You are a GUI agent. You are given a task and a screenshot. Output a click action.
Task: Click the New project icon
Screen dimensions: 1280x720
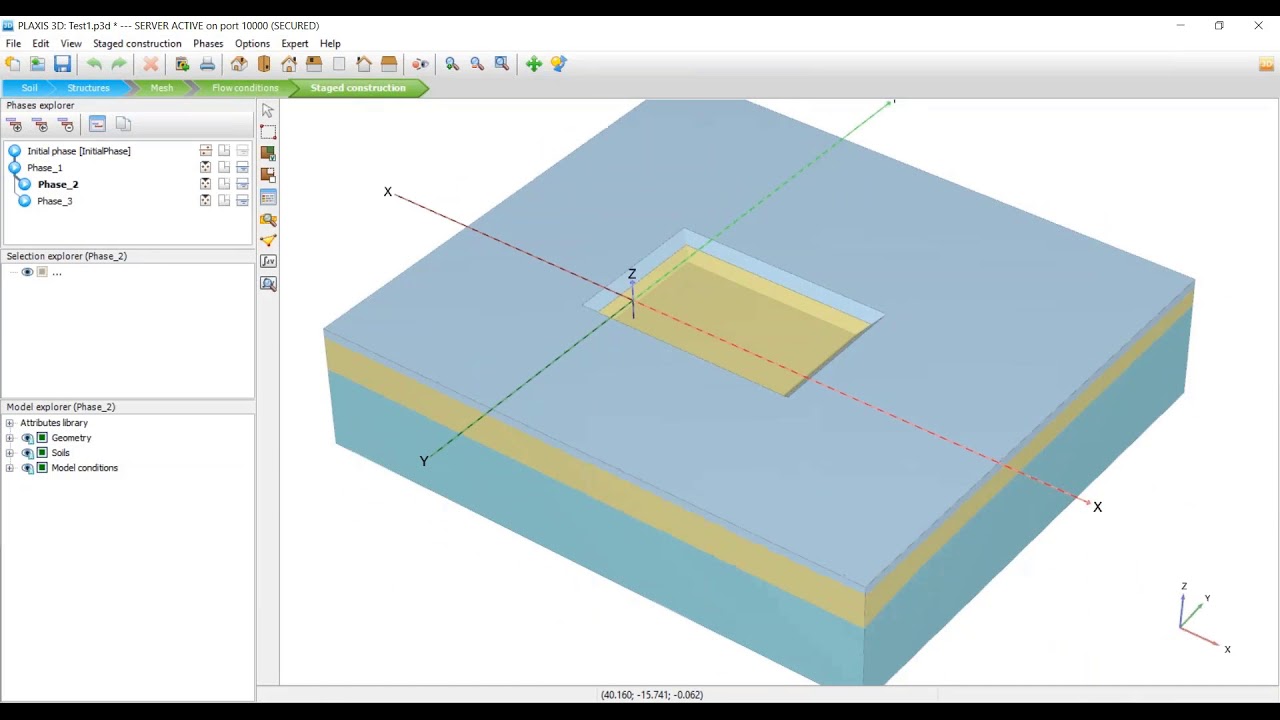pos(12,64)
